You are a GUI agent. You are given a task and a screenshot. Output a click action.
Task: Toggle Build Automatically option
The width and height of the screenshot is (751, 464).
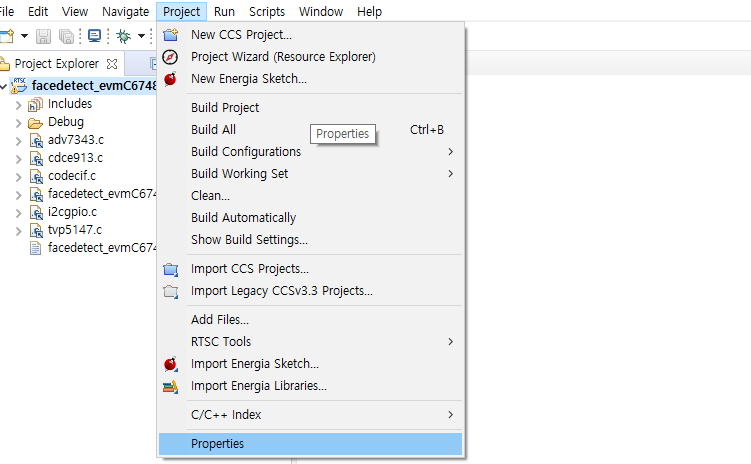click(x=310, y=218)
